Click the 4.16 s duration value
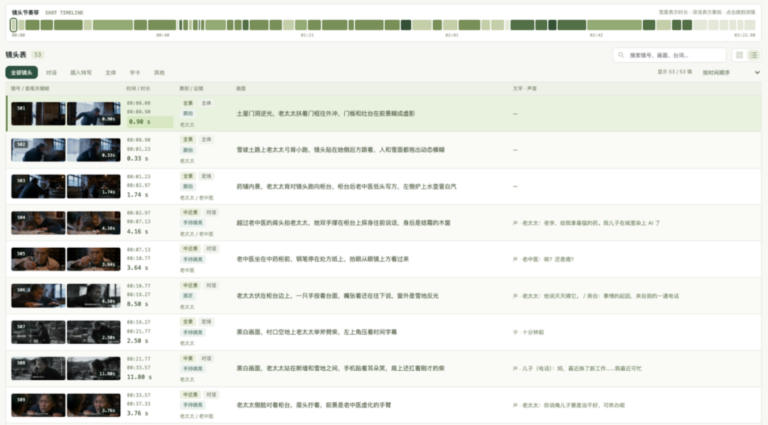The width and height of the screenshot is (768, 425). pyautogui.click(x=138, y=232)
